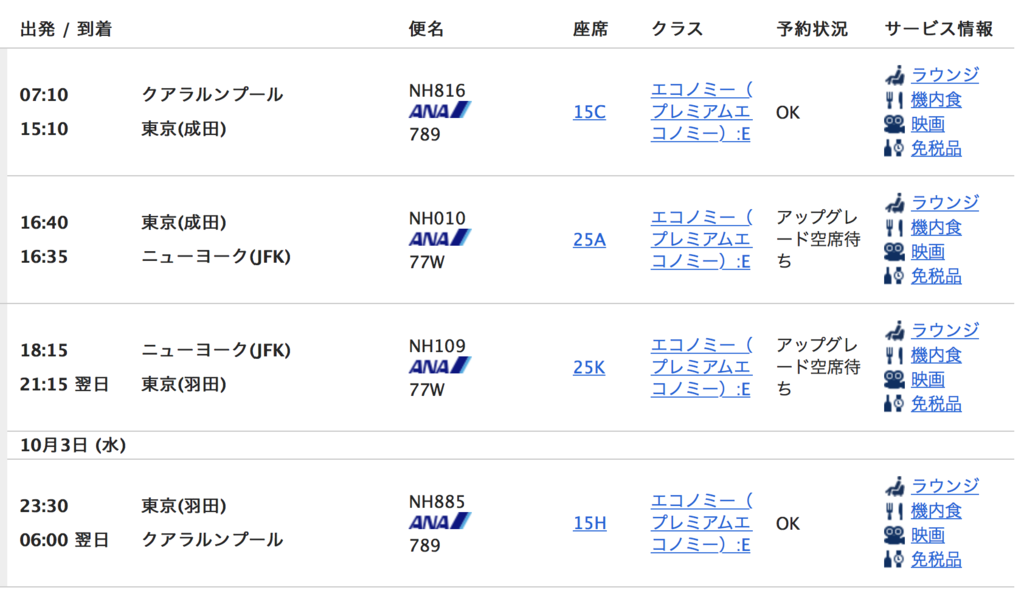Click the ANA logo under flight NH816
The width and height of the screenshot is (1024, 596).
[x=440, y=110]
